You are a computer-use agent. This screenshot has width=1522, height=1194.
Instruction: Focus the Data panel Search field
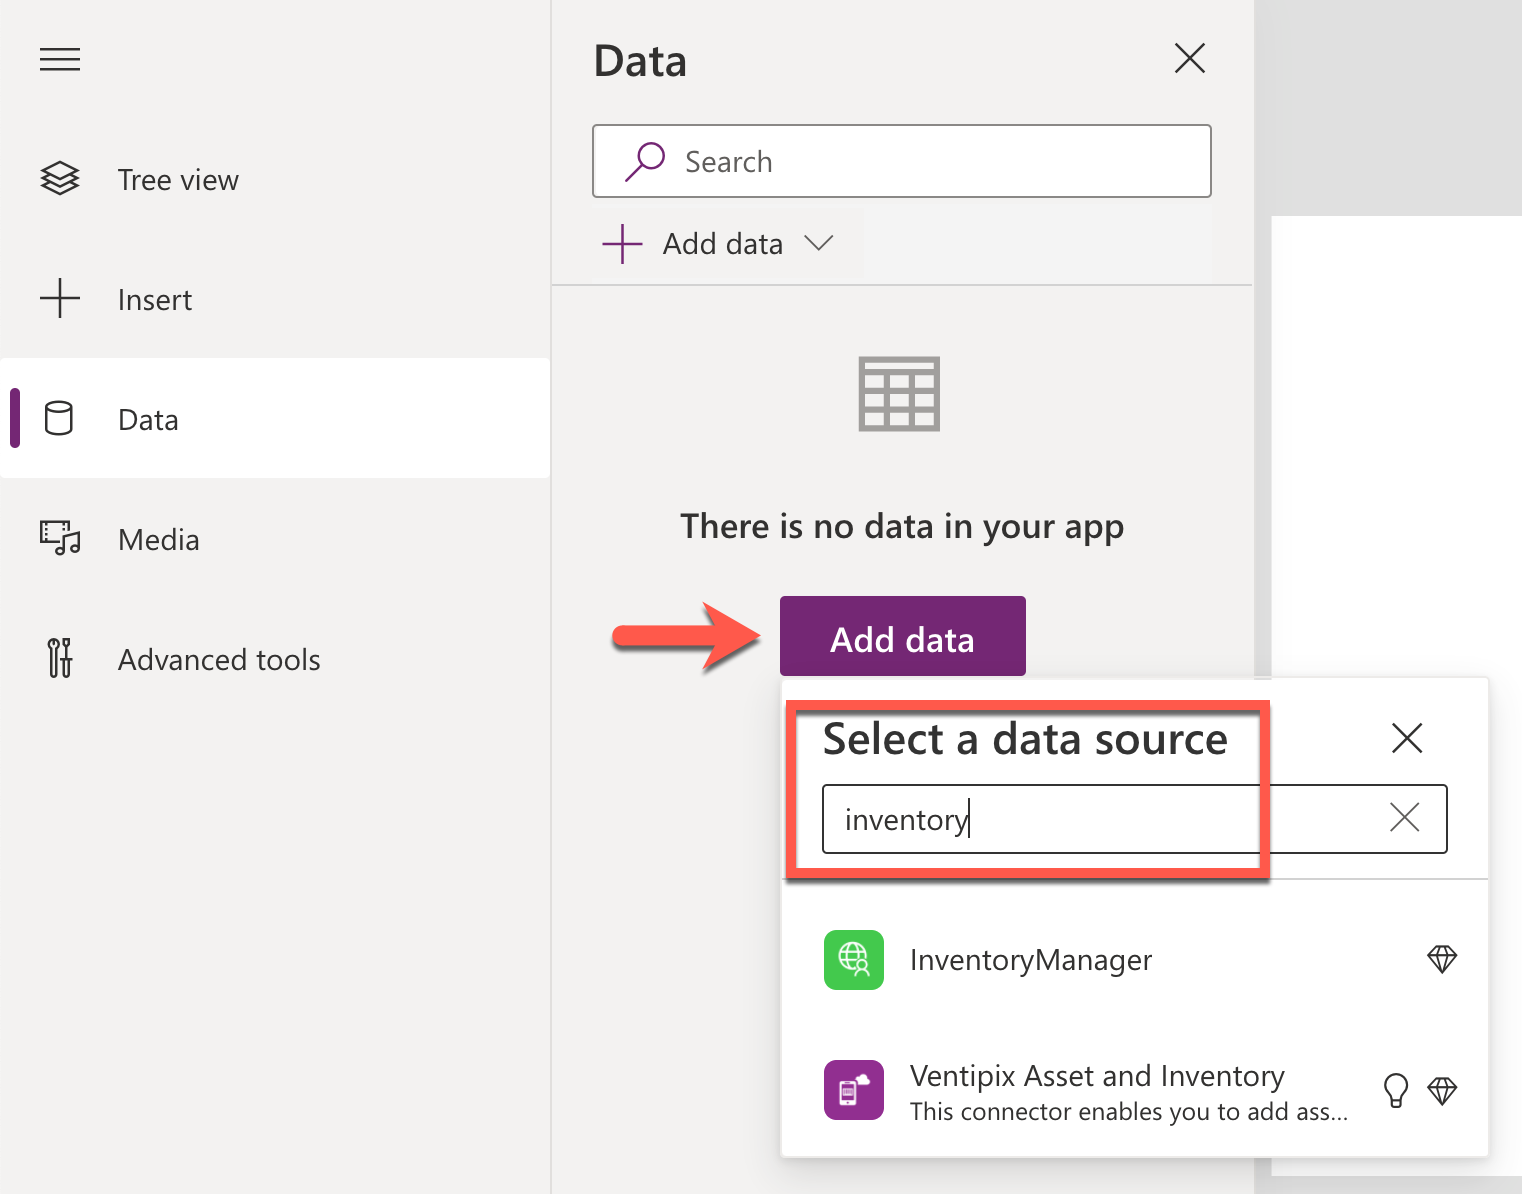click(902, 161)
